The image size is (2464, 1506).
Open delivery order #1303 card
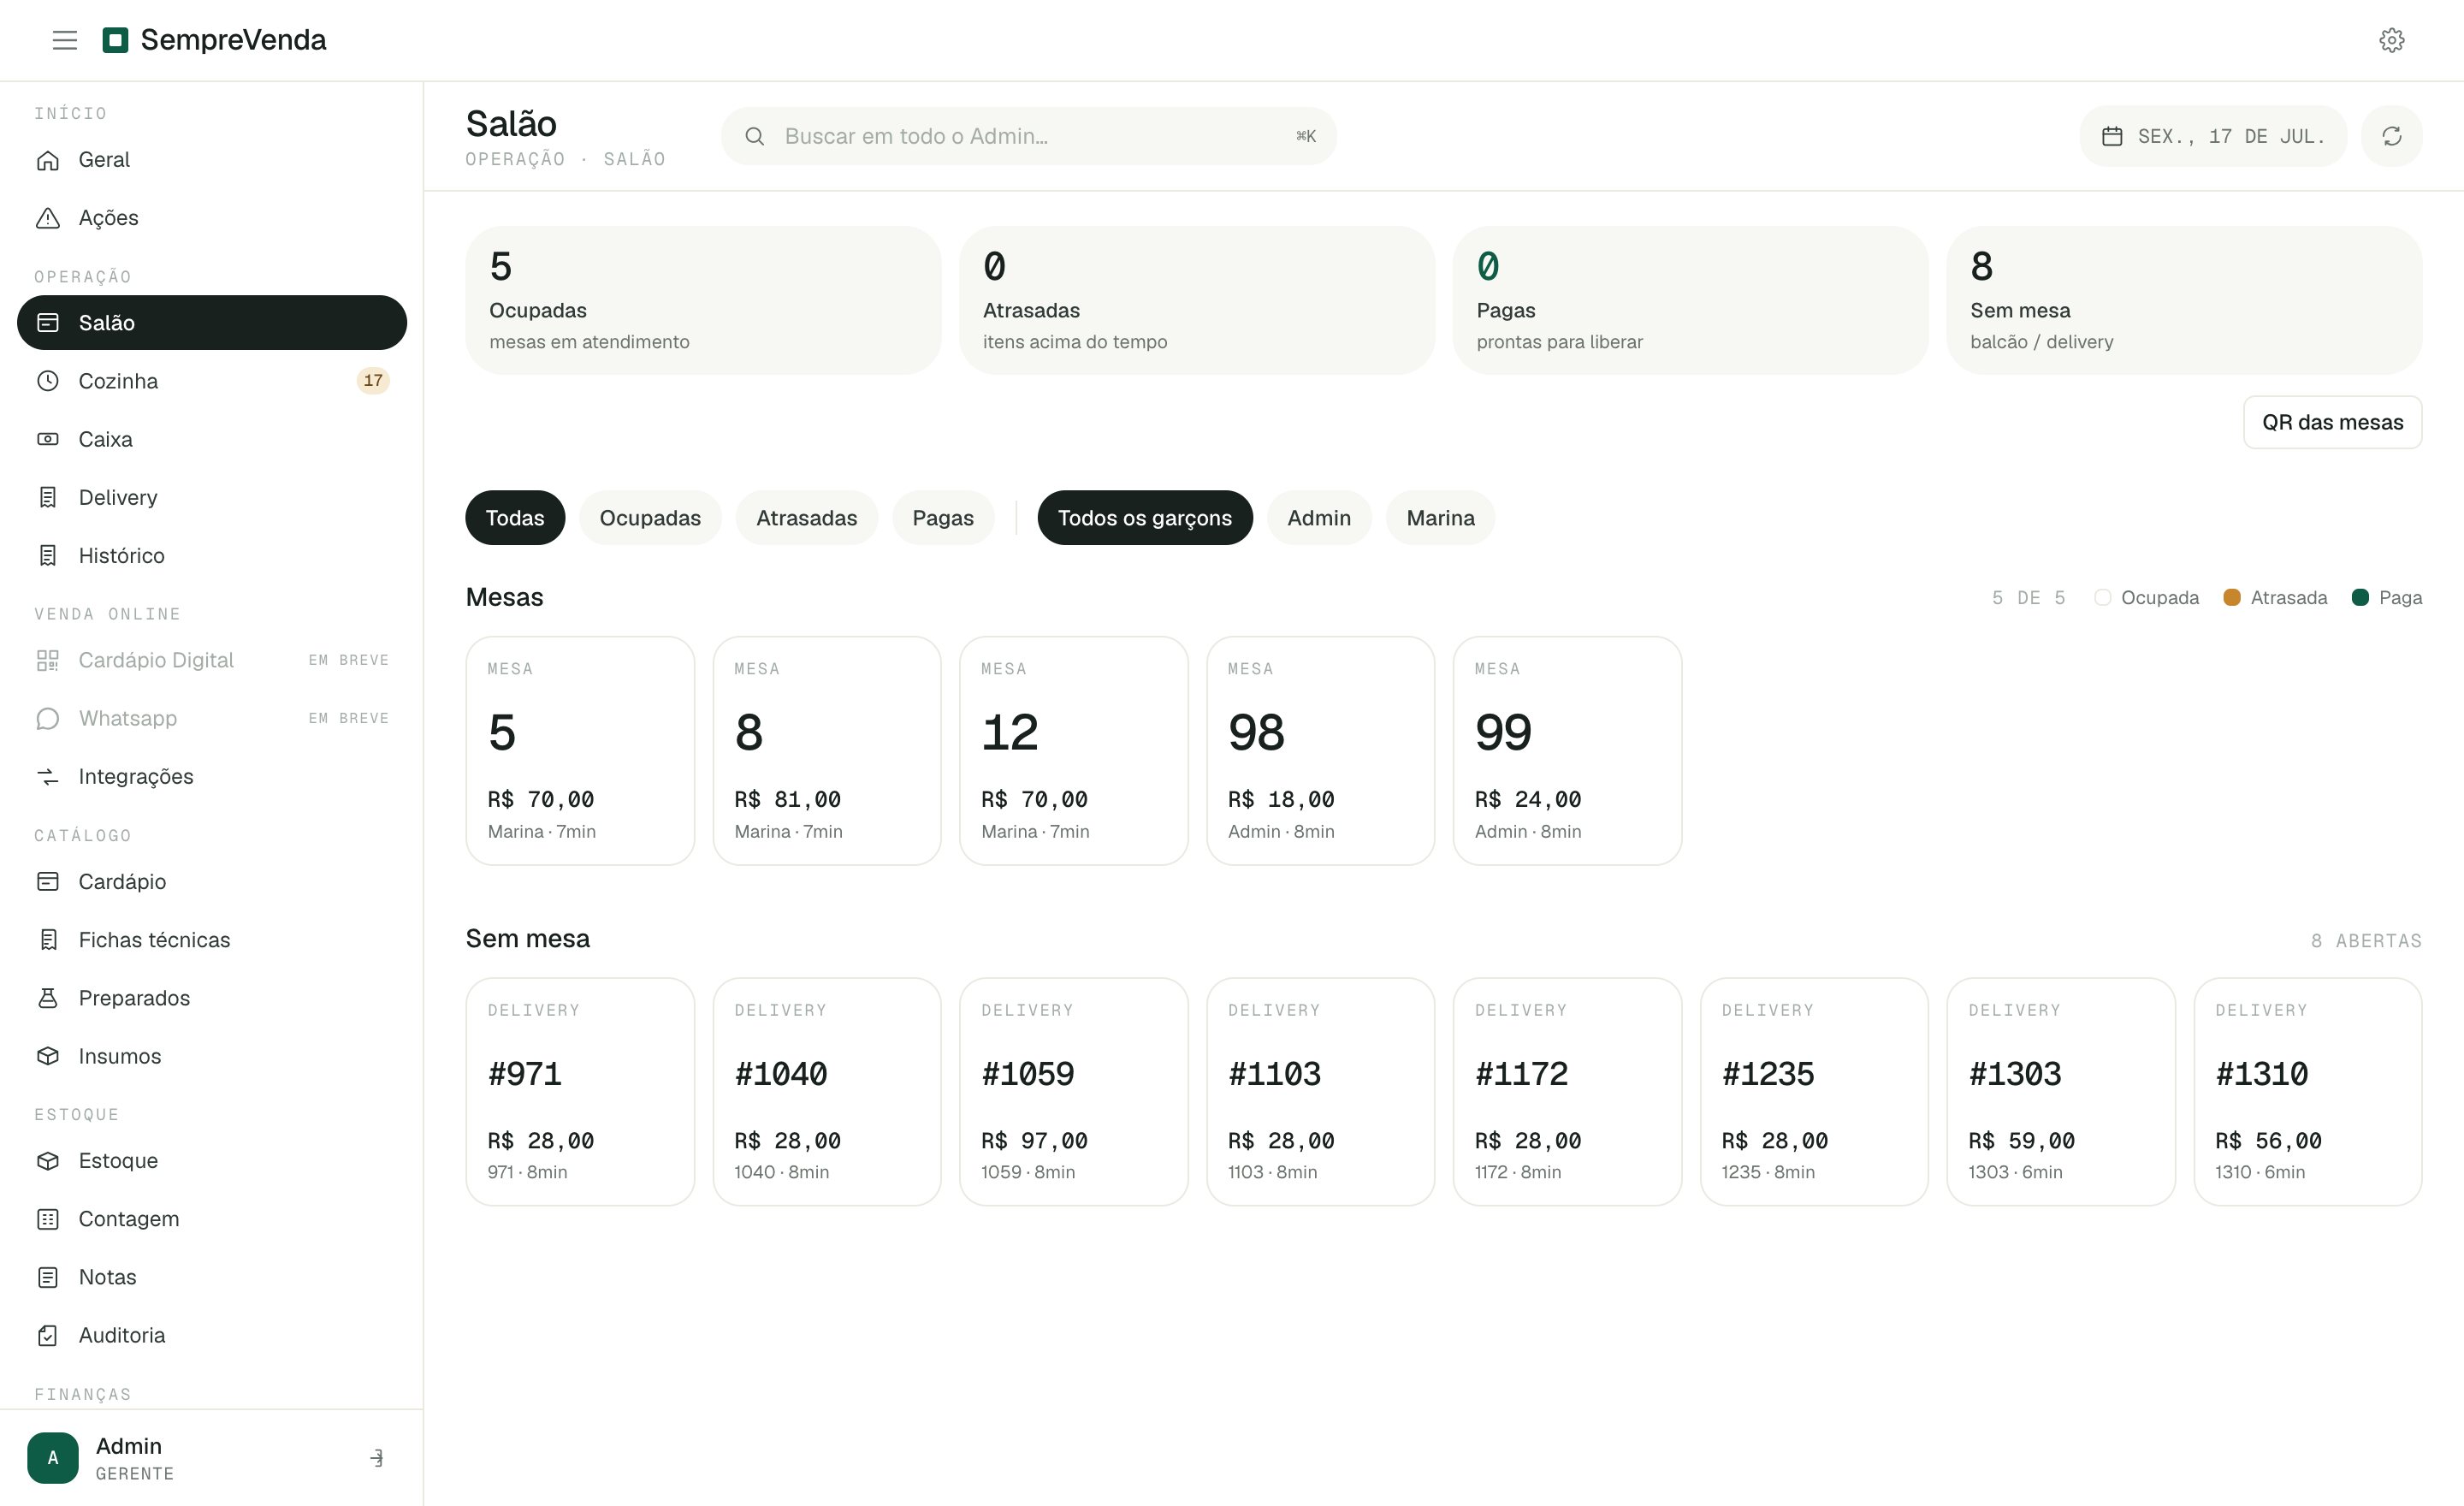[2061, 1092]
